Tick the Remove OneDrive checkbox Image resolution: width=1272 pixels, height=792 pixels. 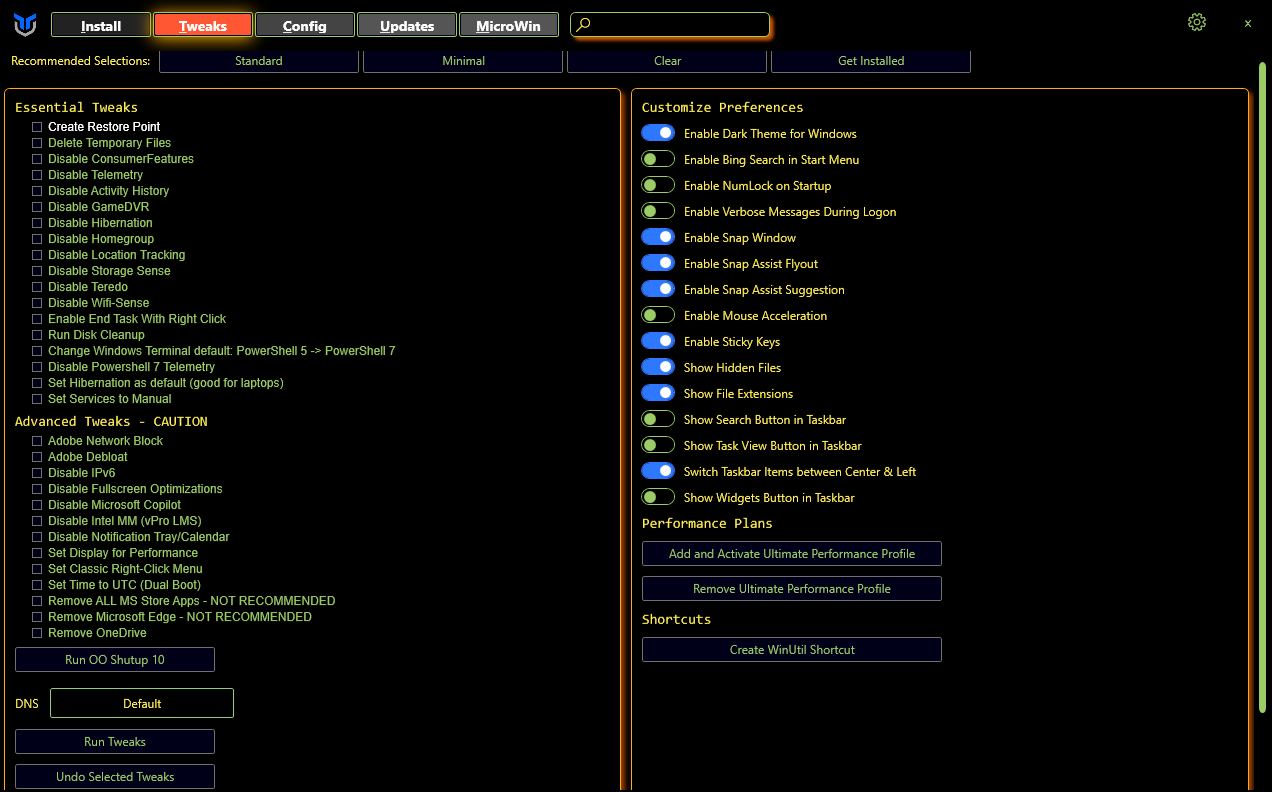click(x=37, y=633)
